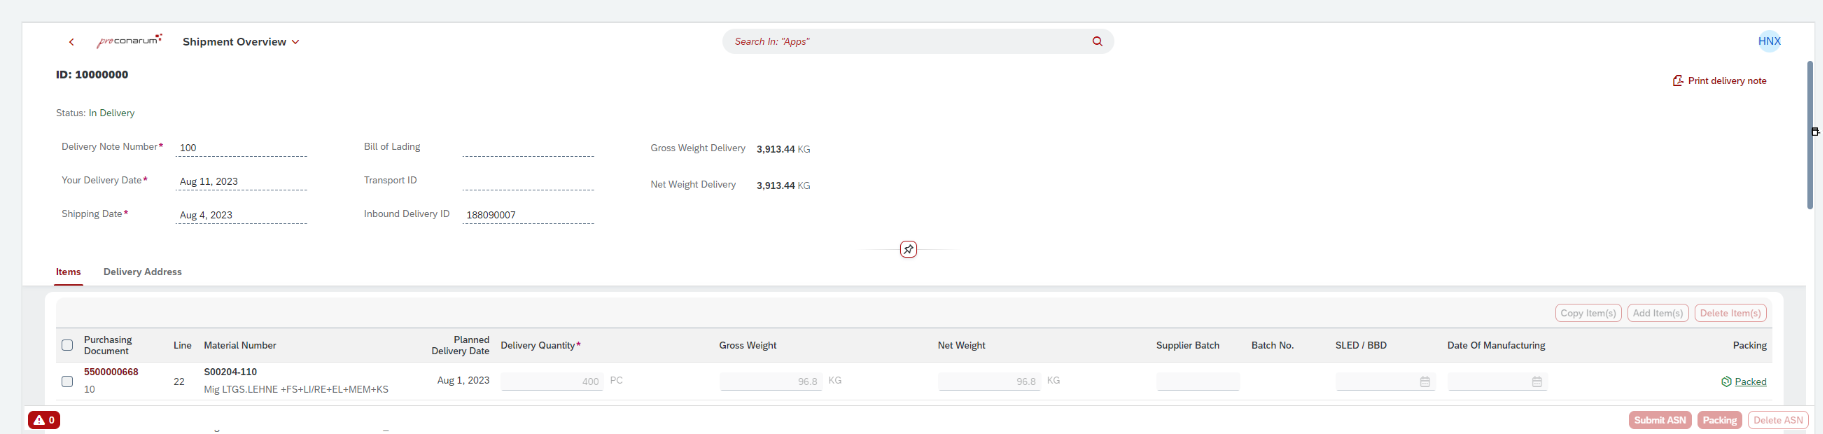Image resolution: width=1823 pixels, height=434 pixels.
Task: Toggle the select-all items checkbox
Action: (67, 345)
